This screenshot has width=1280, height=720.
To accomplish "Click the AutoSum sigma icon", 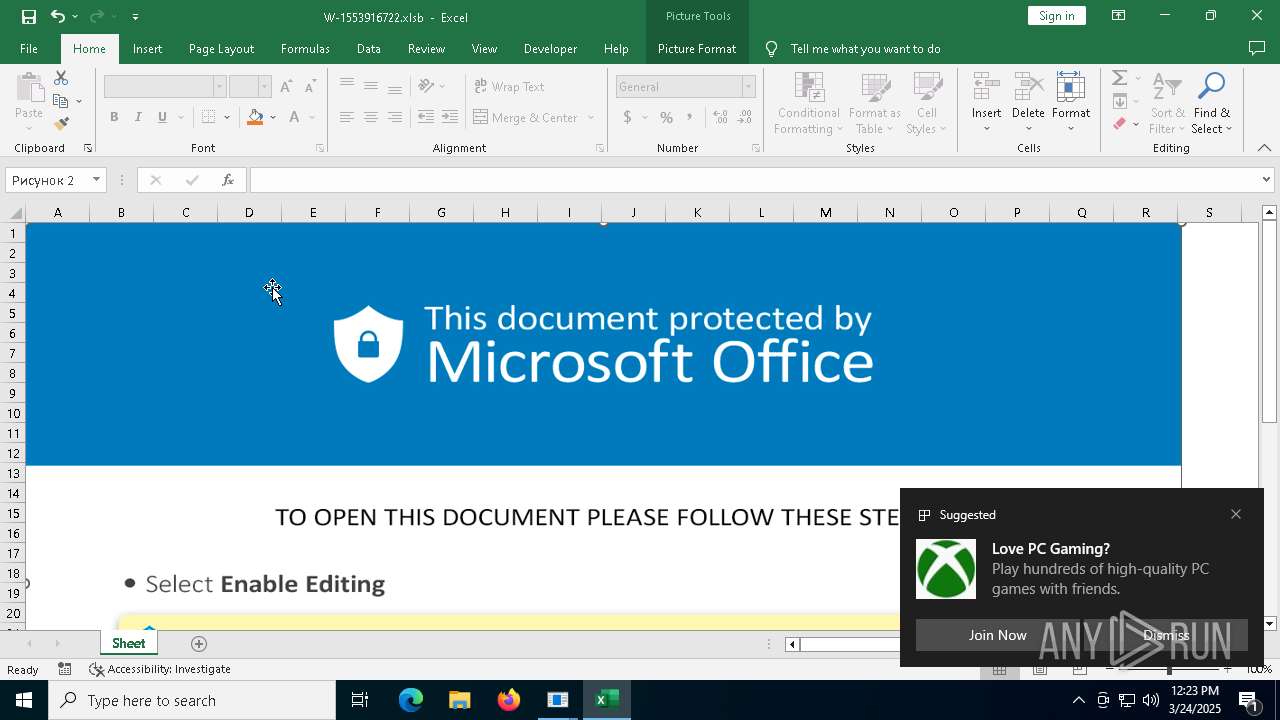I will [1120, 78].
